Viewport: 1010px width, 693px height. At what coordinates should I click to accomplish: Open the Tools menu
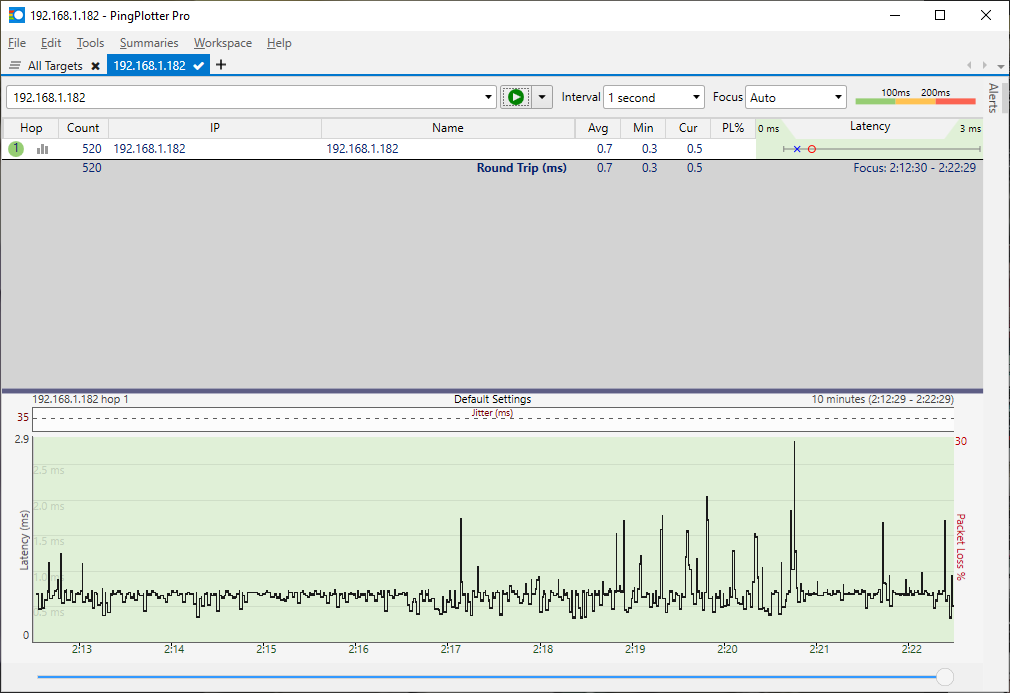coord(90,43)
